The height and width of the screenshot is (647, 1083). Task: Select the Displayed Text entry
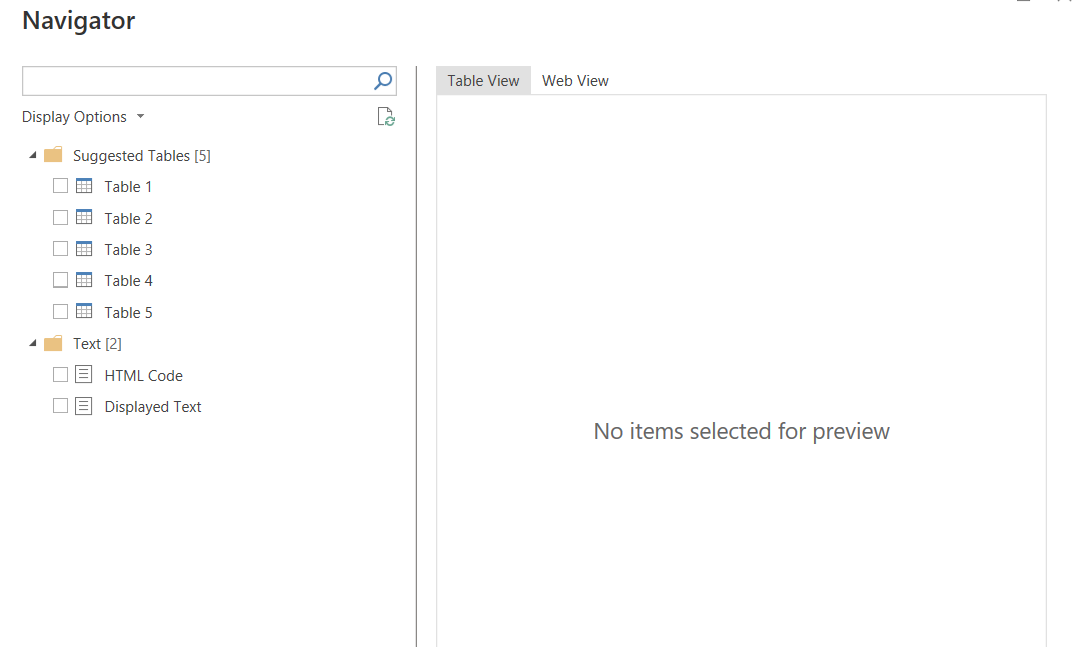click(153, 407)
